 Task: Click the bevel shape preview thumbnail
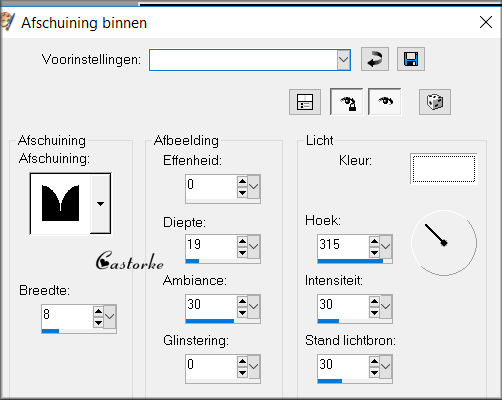(60, 203)
